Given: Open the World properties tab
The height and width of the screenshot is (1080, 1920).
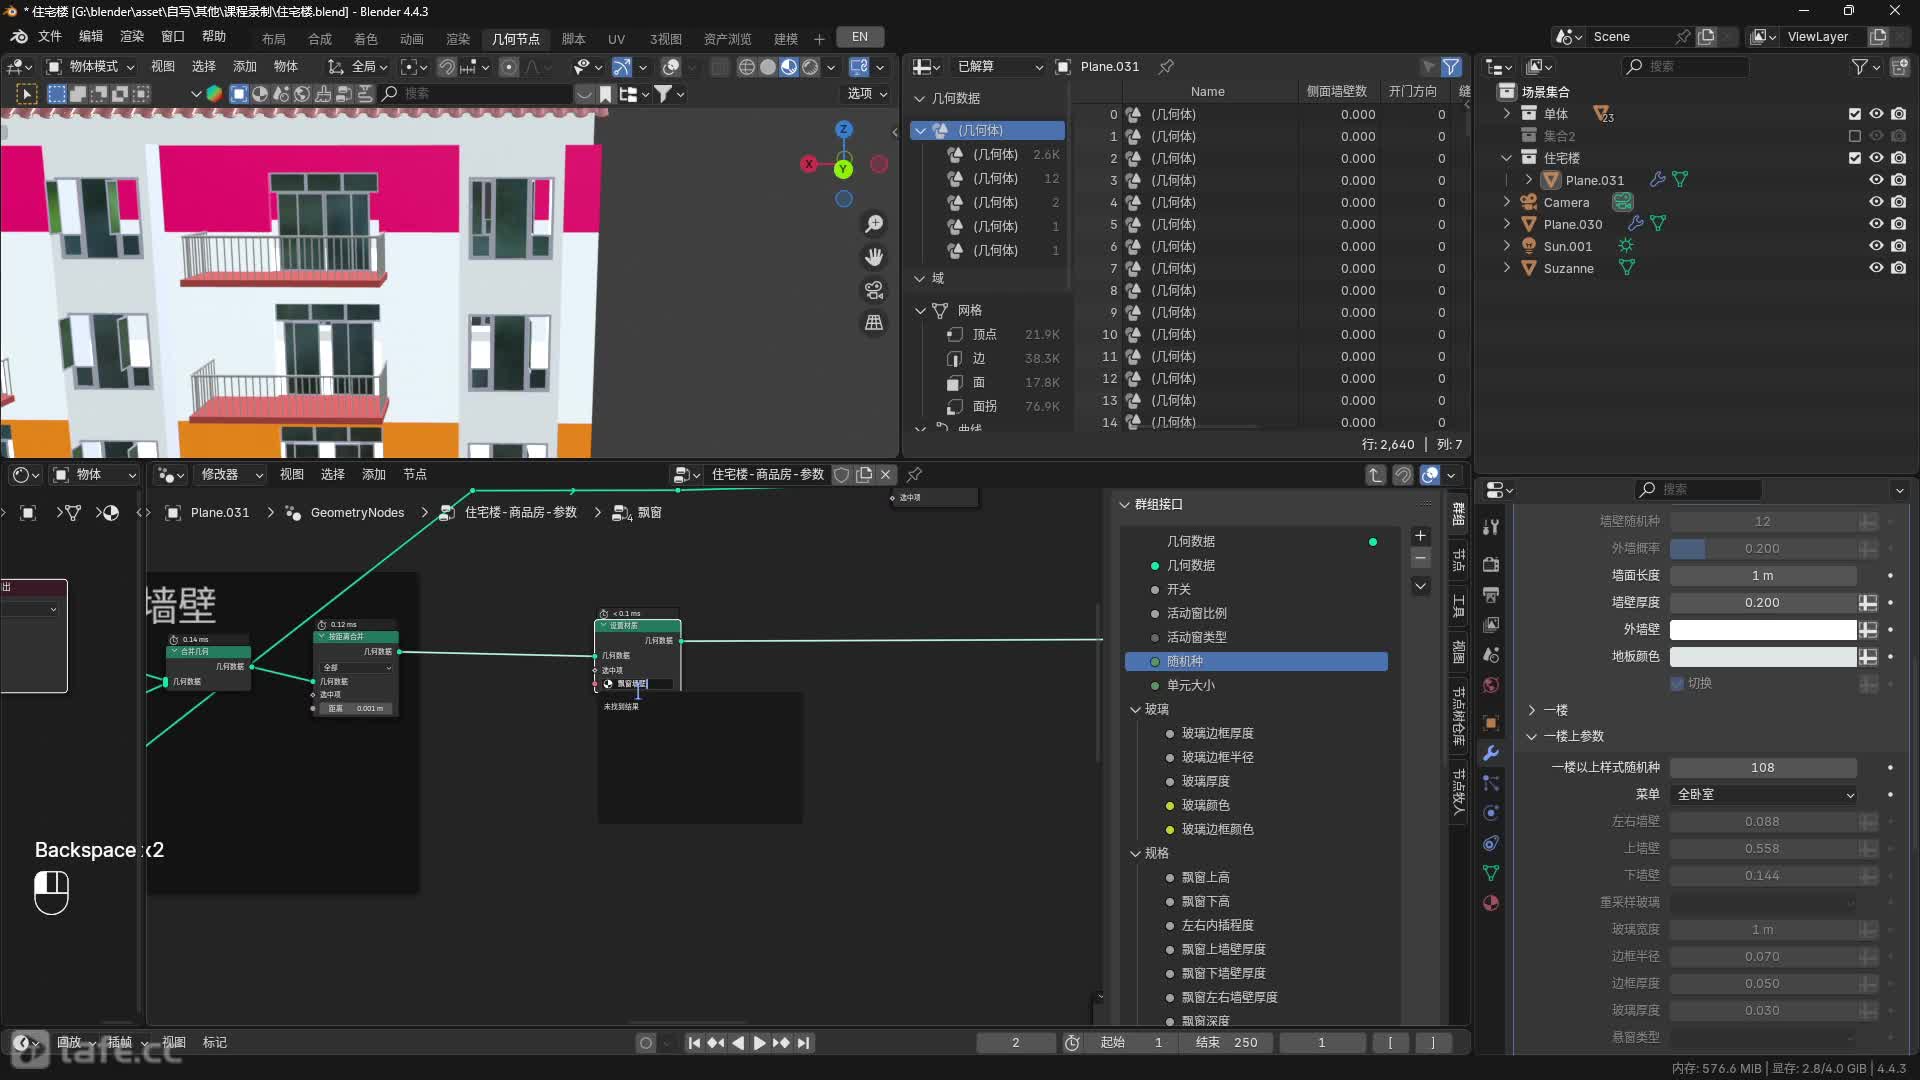Looking at the screenshot, I should point(1491,685).
